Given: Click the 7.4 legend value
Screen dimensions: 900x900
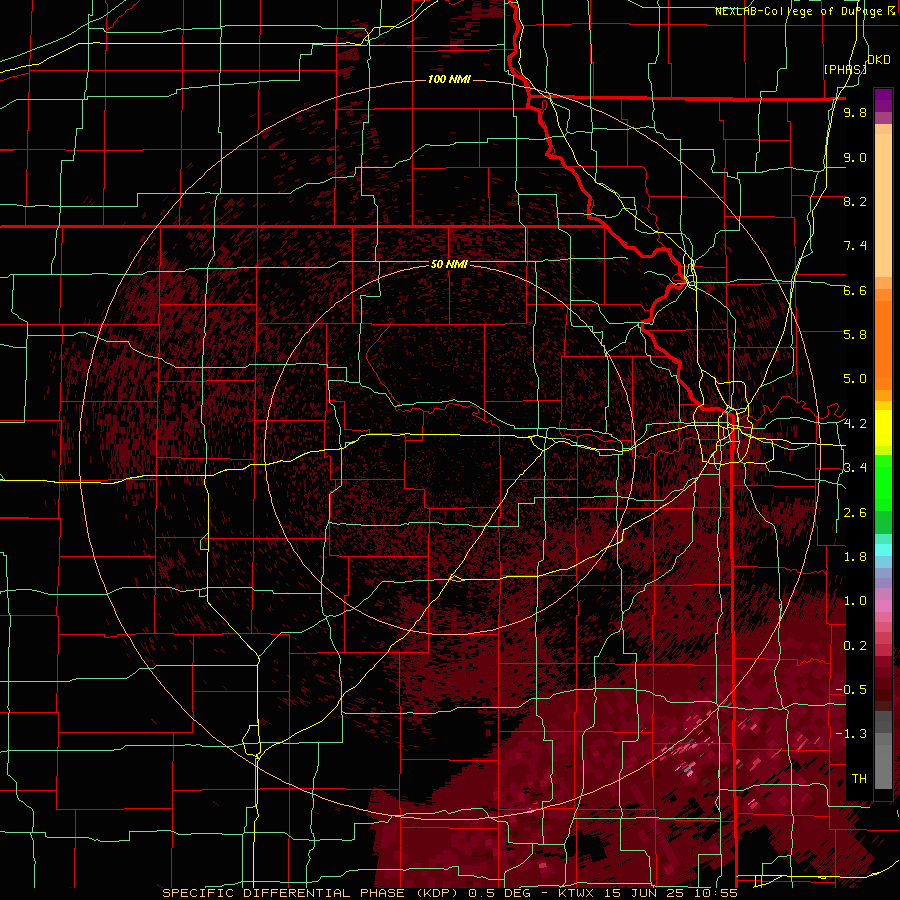Looking at the screenshot, I should 855,246.
